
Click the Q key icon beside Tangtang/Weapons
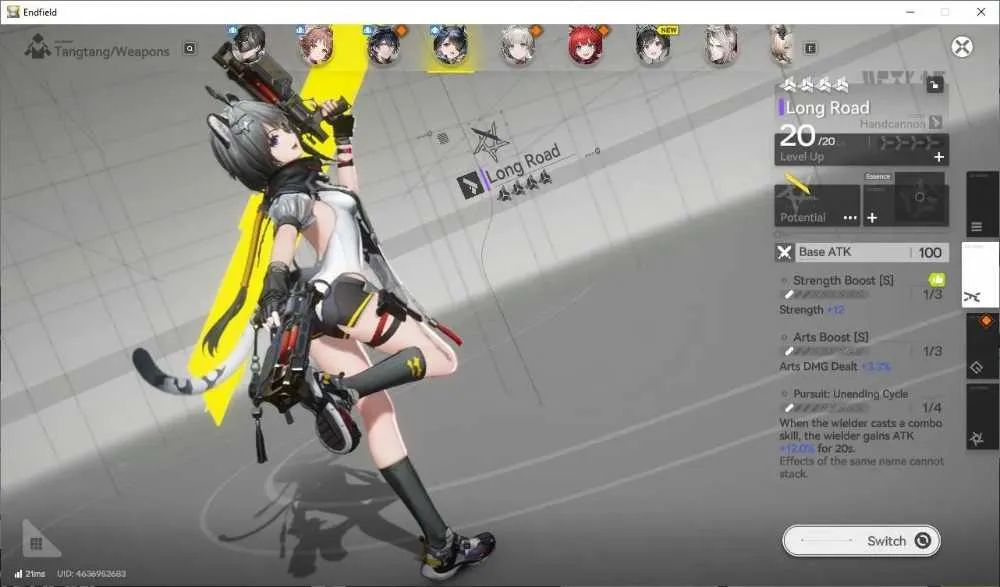point(189,48)
